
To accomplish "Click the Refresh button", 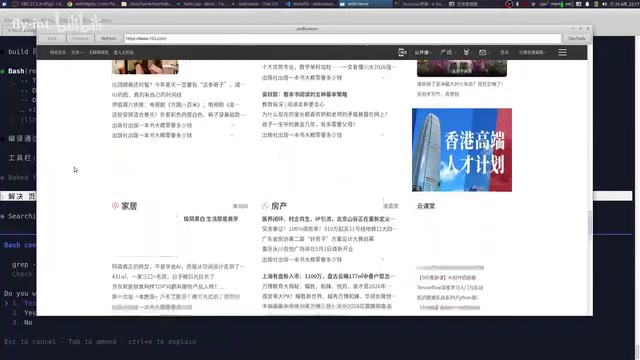I will tap(109, 38).
